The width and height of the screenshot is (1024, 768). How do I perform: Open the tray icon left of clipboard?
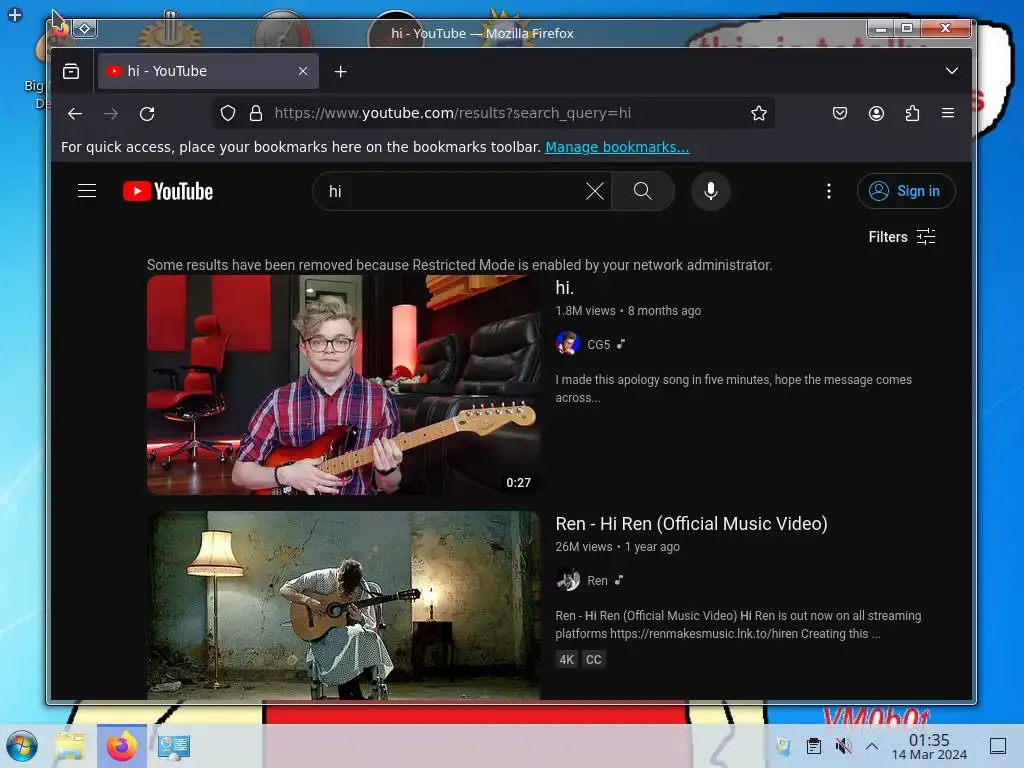783,746
